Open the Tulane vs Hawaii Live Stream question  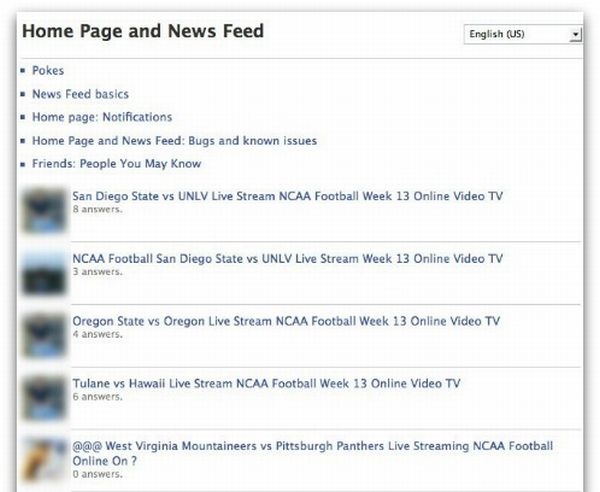266,383
